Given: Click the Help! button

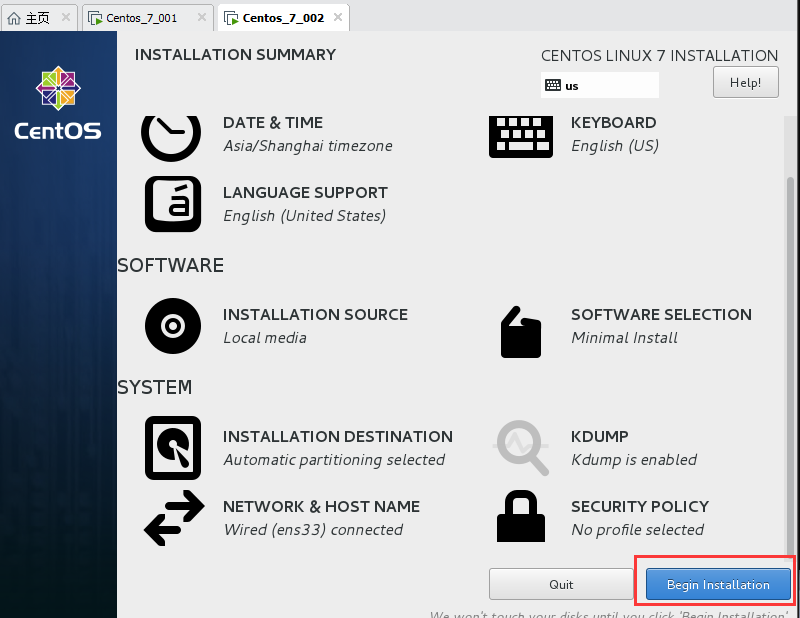Looking at the screenshot, I should (x=745, y=82).
